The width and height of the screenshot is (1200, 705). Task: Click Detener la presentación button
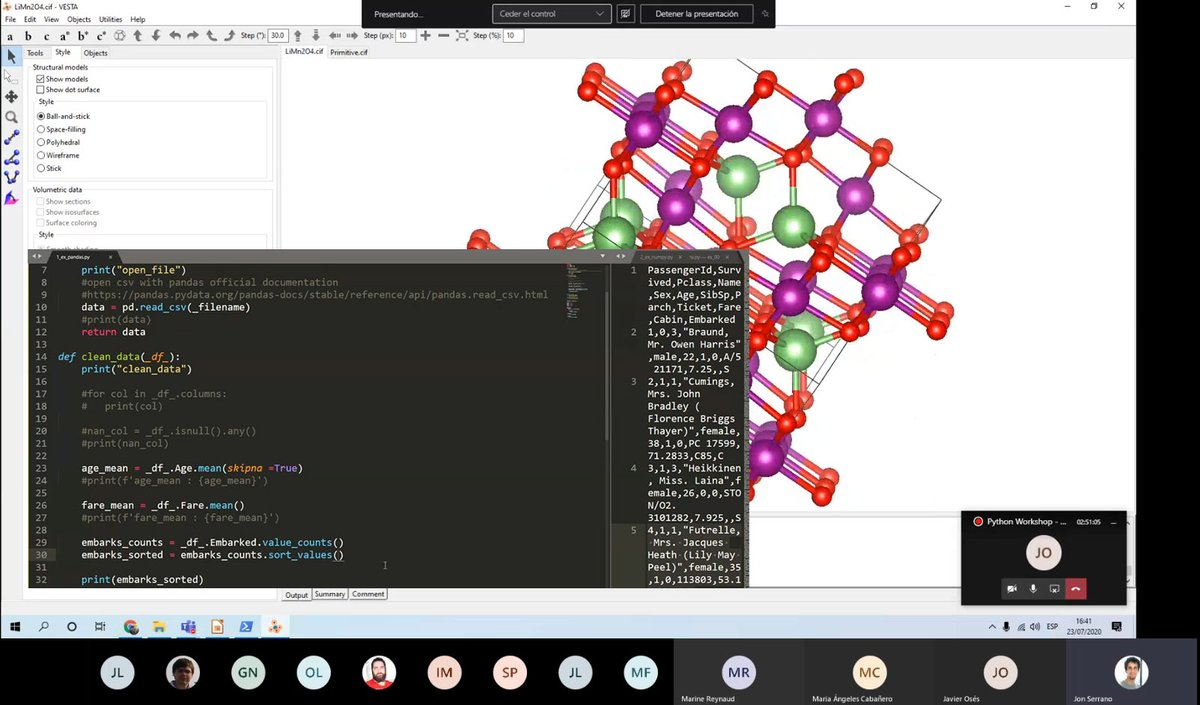coord(696,14)
